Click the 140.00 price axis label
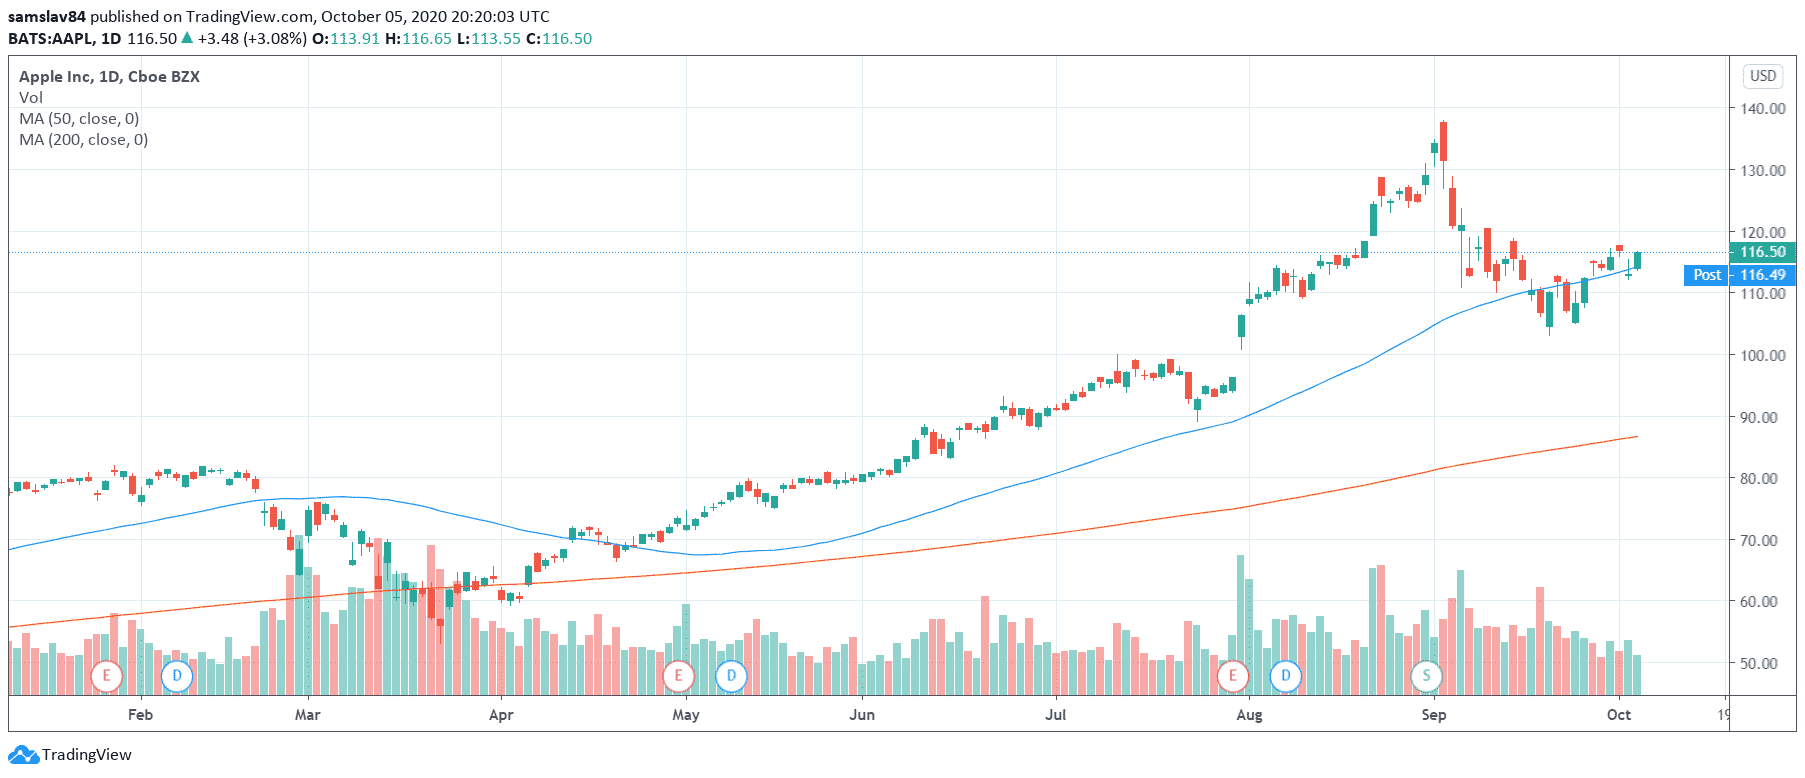This screenshot has width=1805, height=778. 1762,109
